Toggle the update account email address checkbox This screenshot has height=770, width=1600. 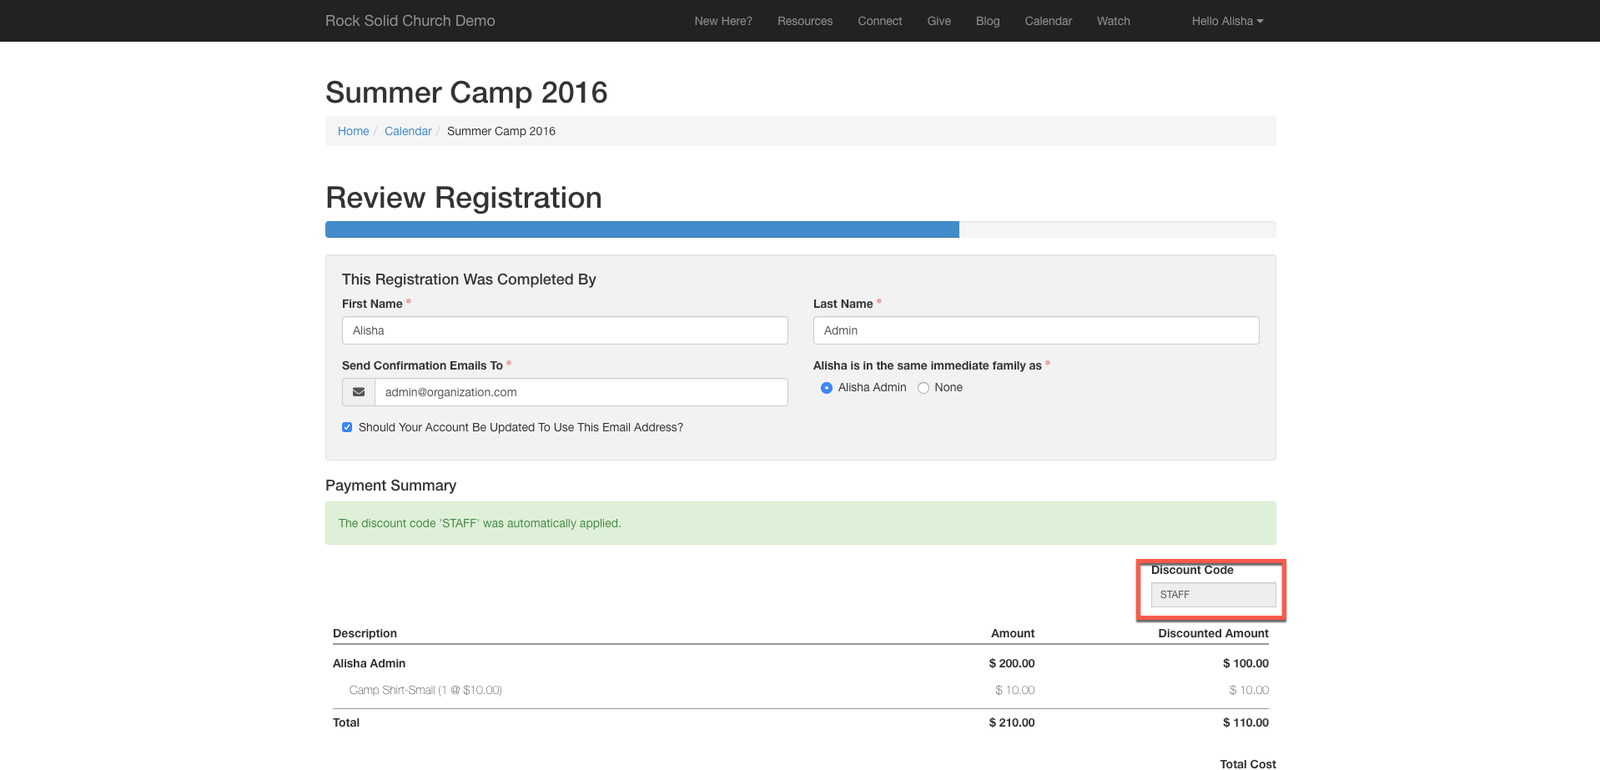click(x=347, y=427)
